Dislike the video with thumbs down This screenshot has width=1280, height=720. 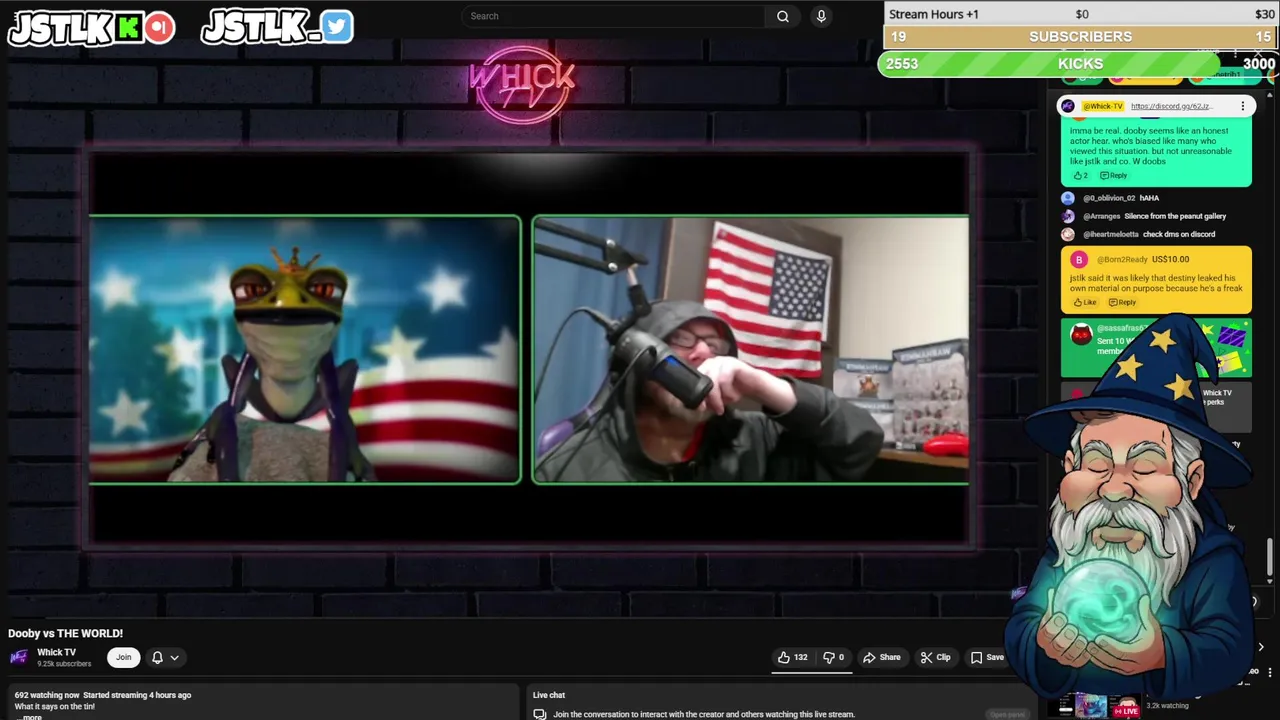(834, 657)
